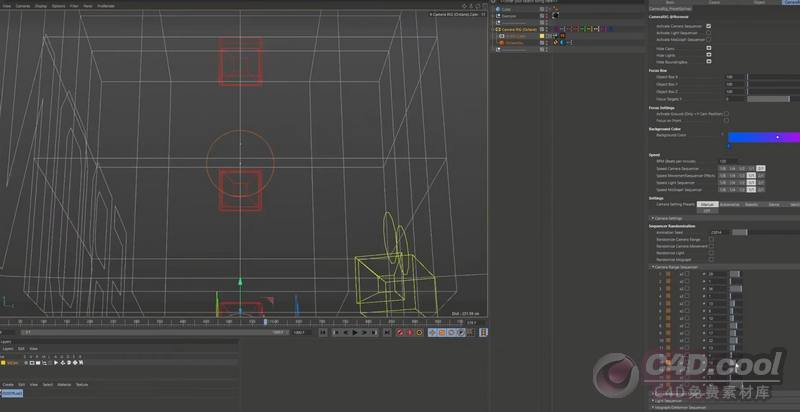Select the Automotive camera setting preset
The height and width of the screenshot is (412, 800).
pyautogui.click(x=729, y=204)
